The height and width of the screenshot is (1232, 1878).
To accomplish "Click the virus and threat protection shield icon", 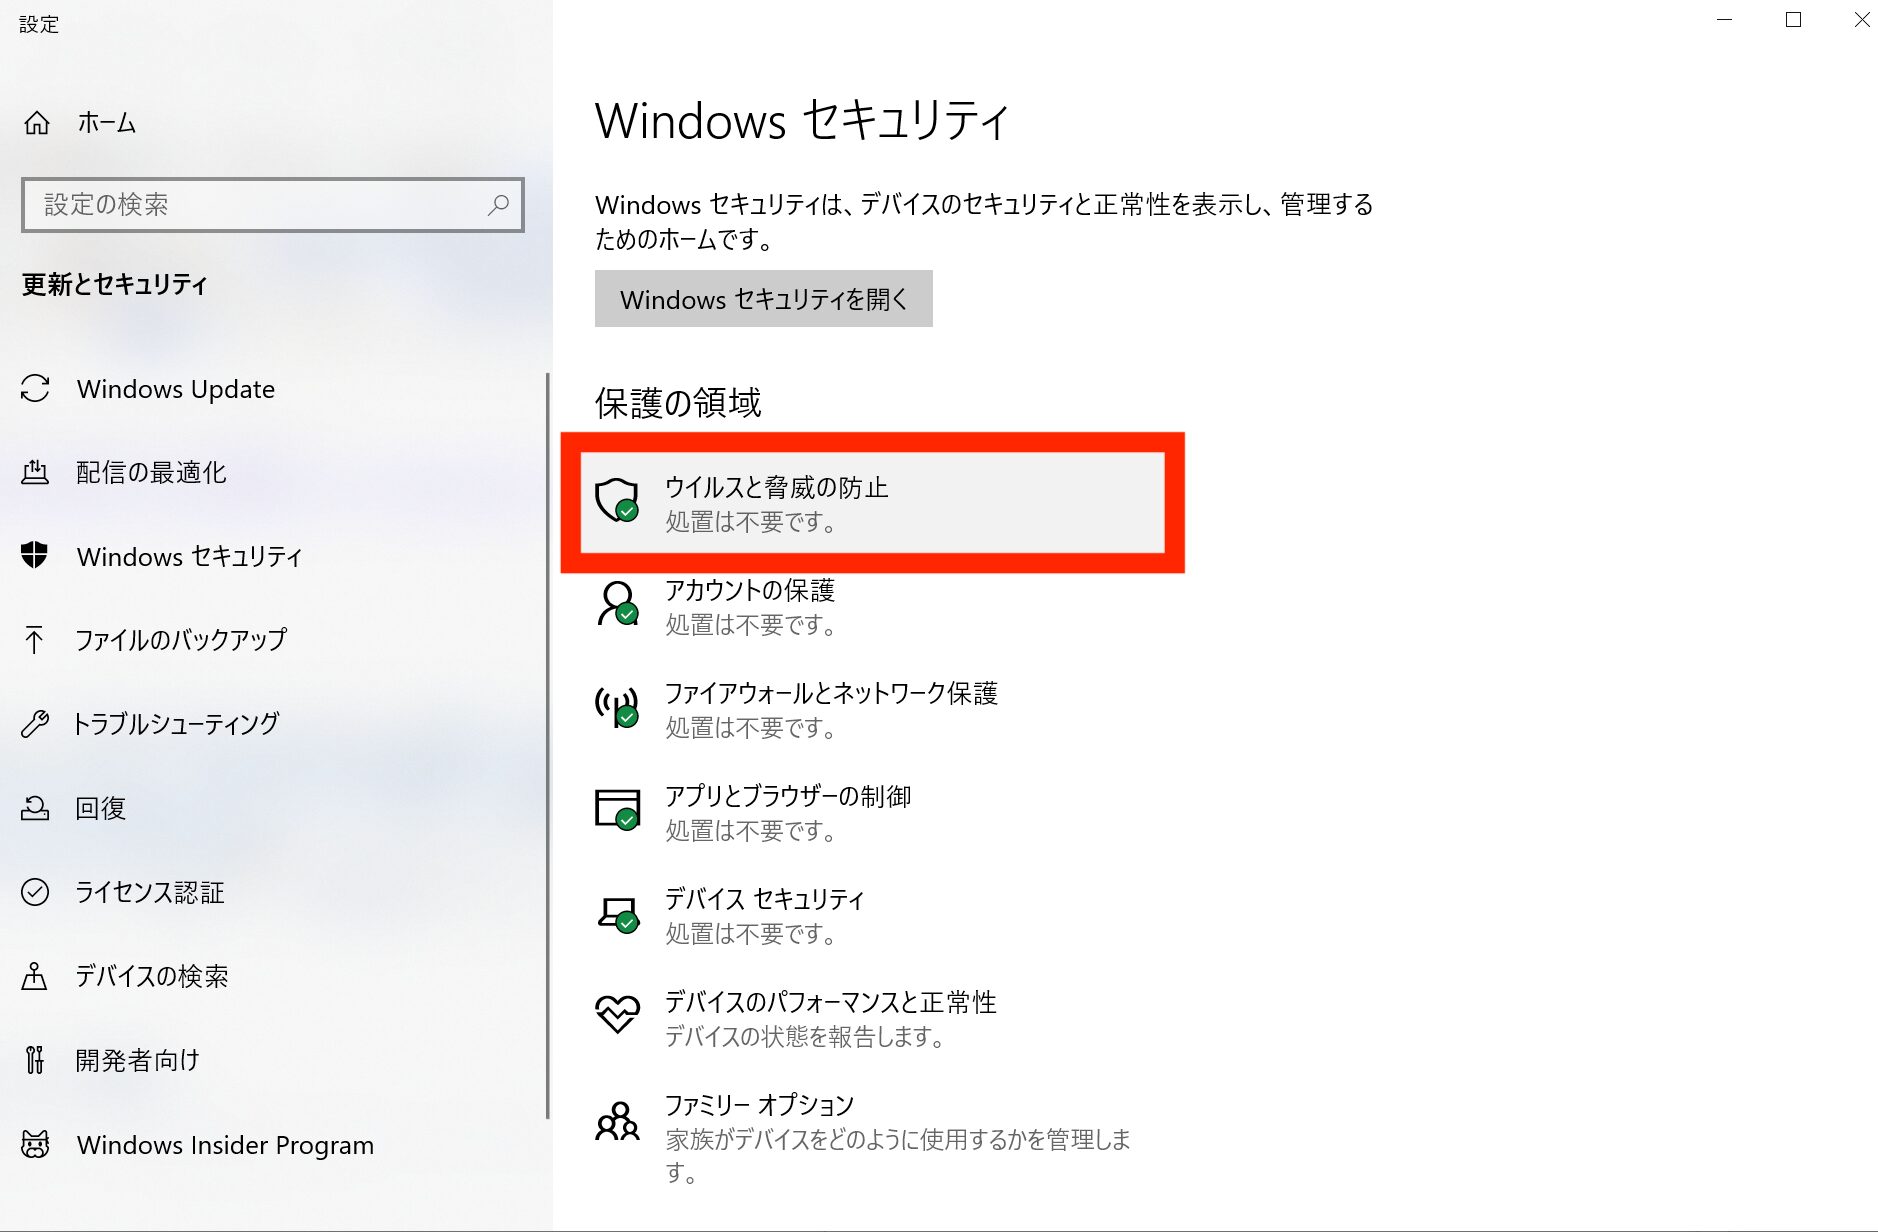I will (617, 500).
